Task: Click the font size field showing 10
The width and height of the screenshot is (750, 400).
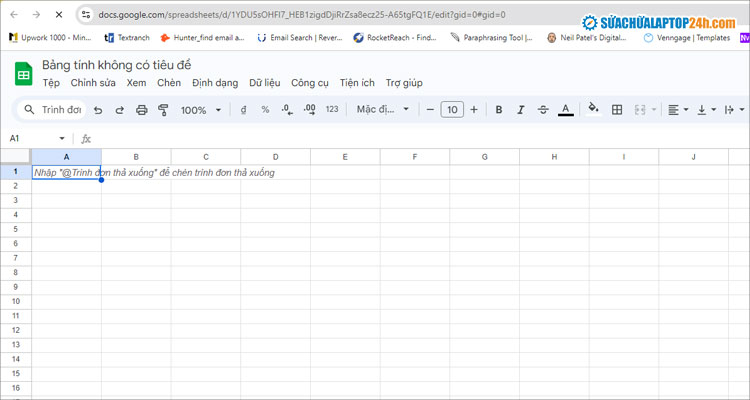Action: [452, 110]
